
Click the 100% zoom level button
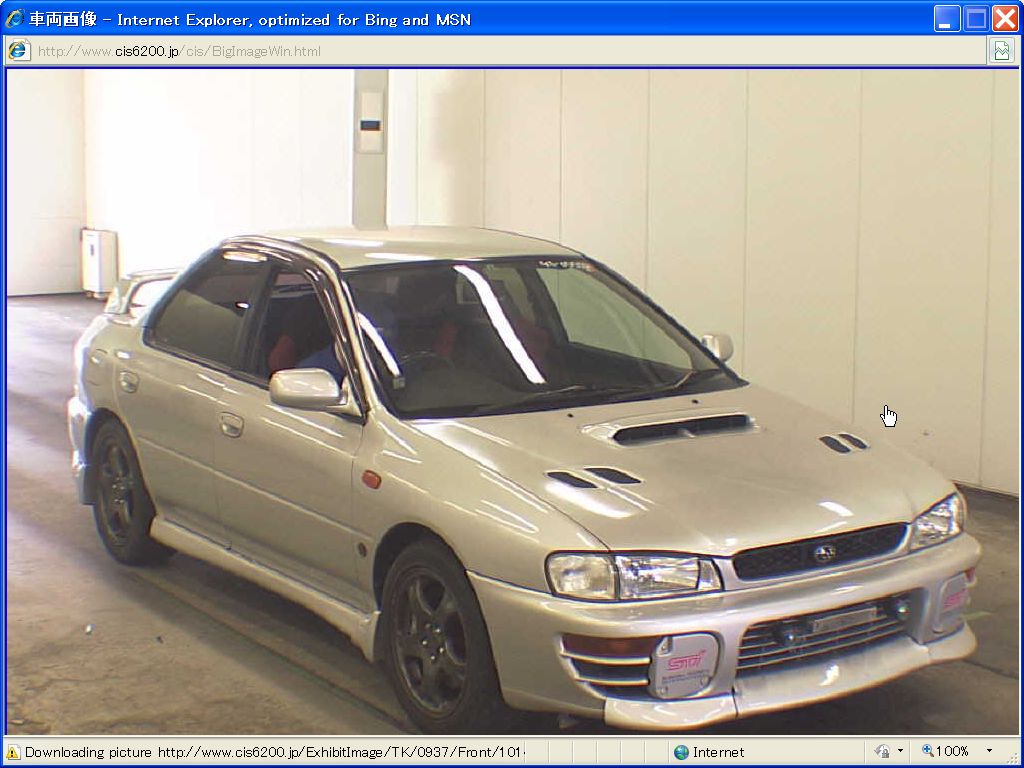(x=951, y=752)
